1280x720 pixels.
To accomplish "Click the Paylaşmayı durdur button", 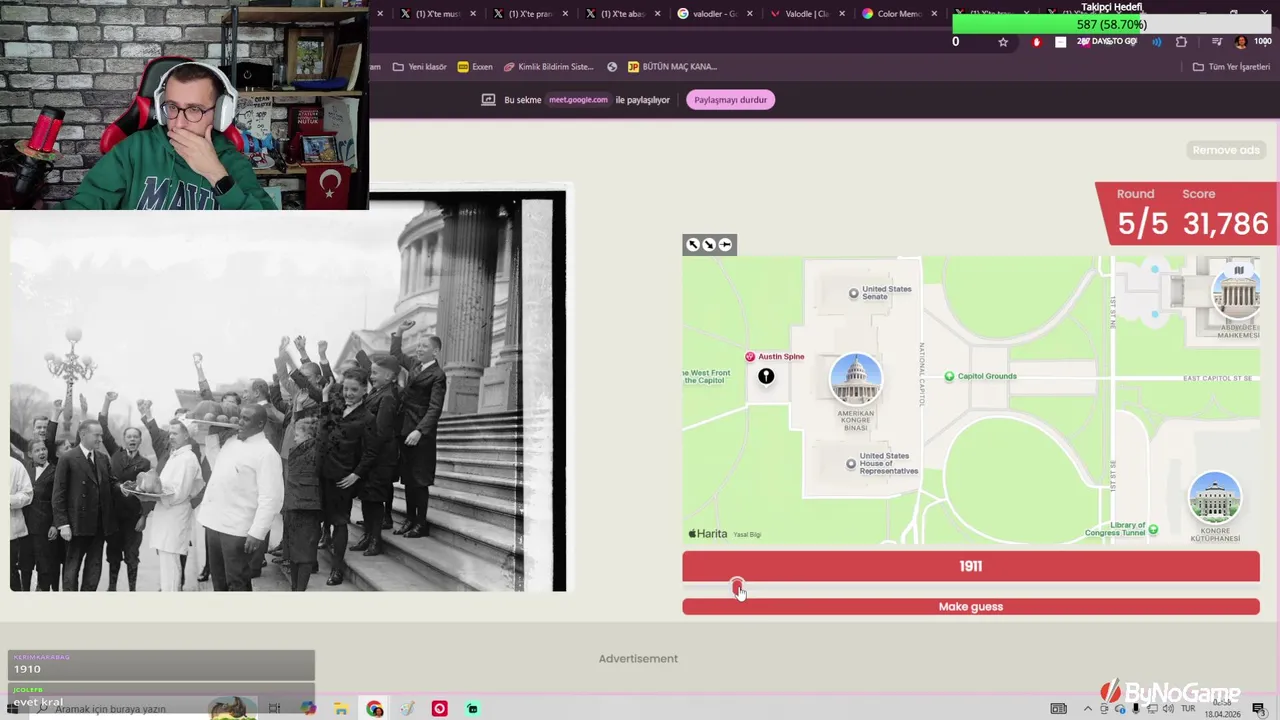I will pos(731,100).
